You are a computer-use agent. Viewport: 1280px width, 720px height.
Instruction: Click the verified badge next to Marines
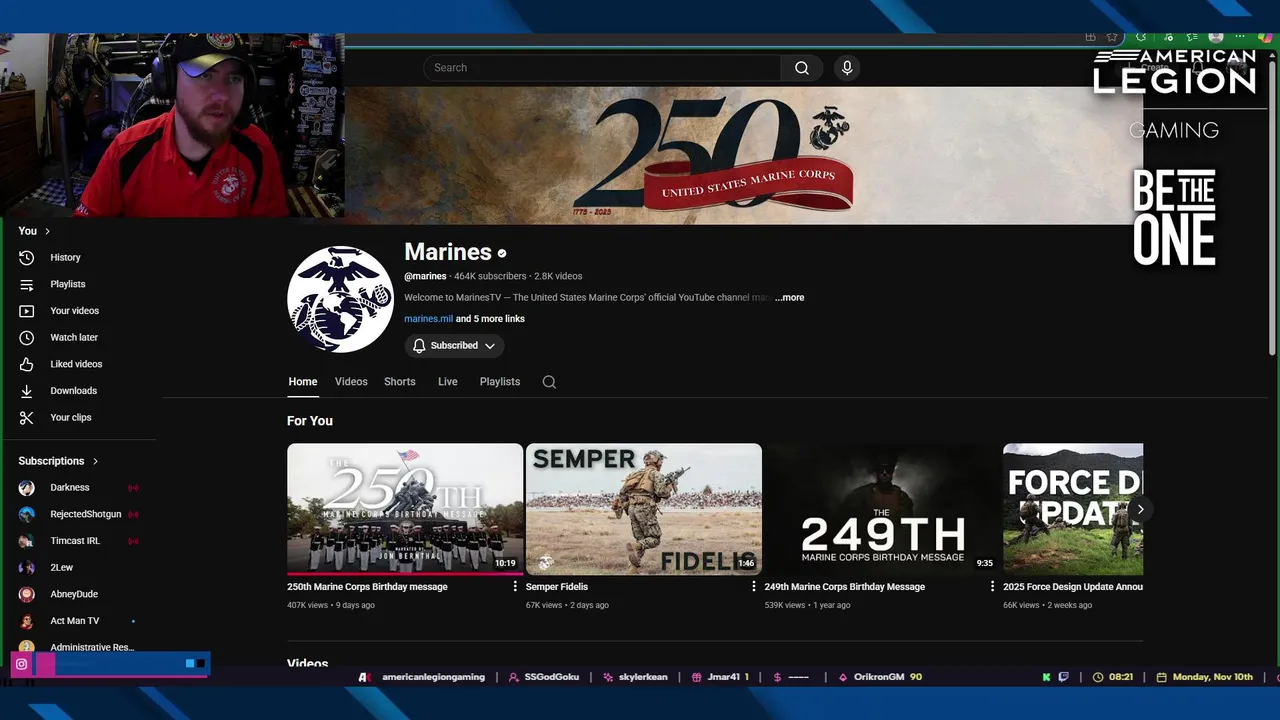click(x=502, y=254)
